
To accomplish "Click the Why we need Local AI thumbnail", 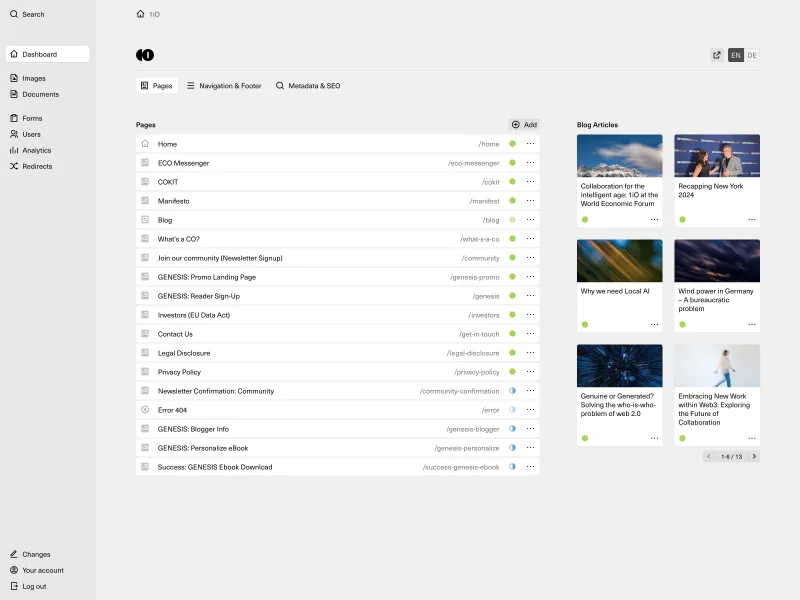I will click(x=620, y=260).
